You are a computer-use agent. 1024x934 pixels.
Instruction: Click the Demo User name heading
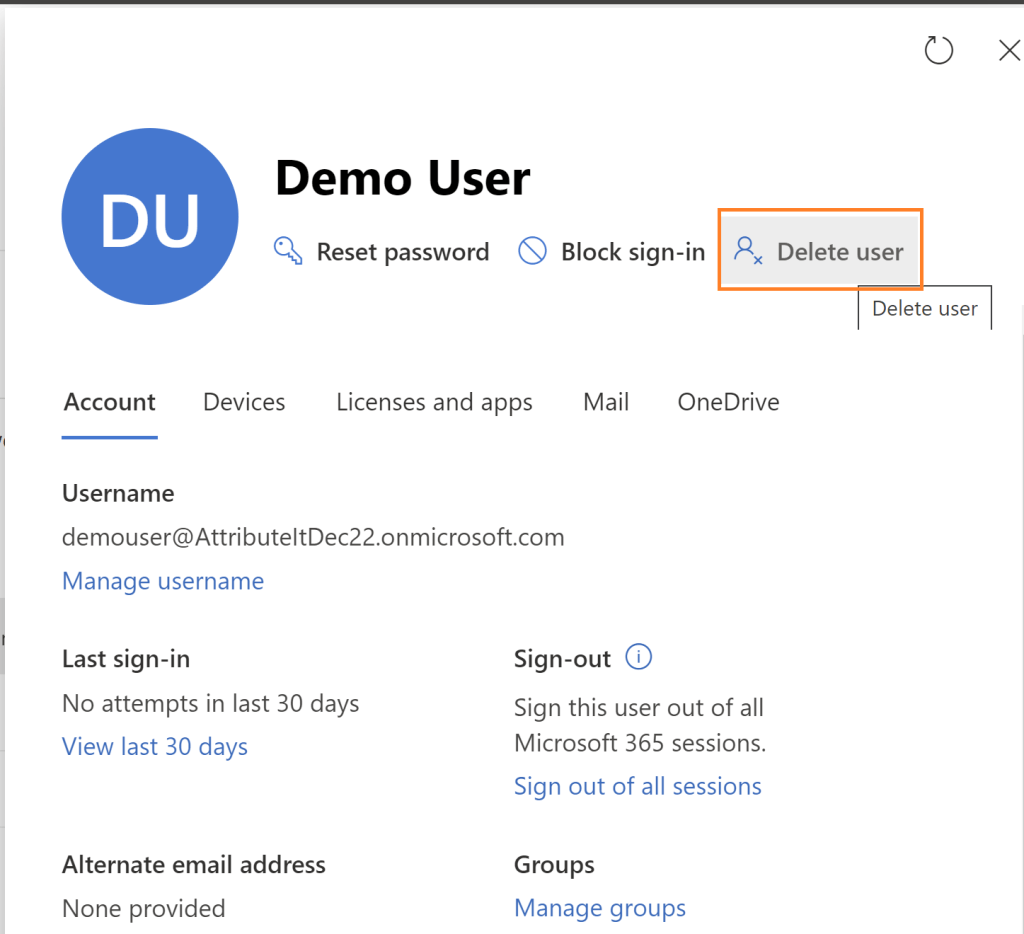coord(402,179)
